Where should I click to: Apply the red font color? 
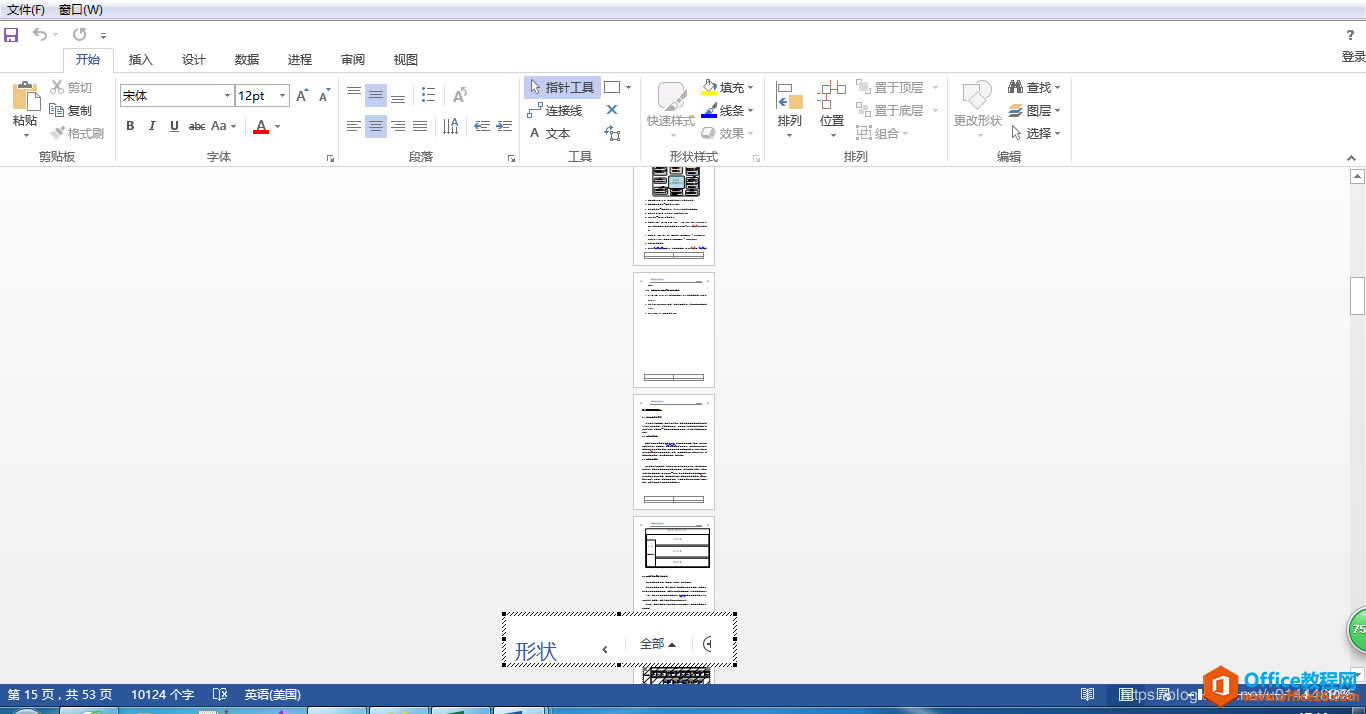click(261, 126)
